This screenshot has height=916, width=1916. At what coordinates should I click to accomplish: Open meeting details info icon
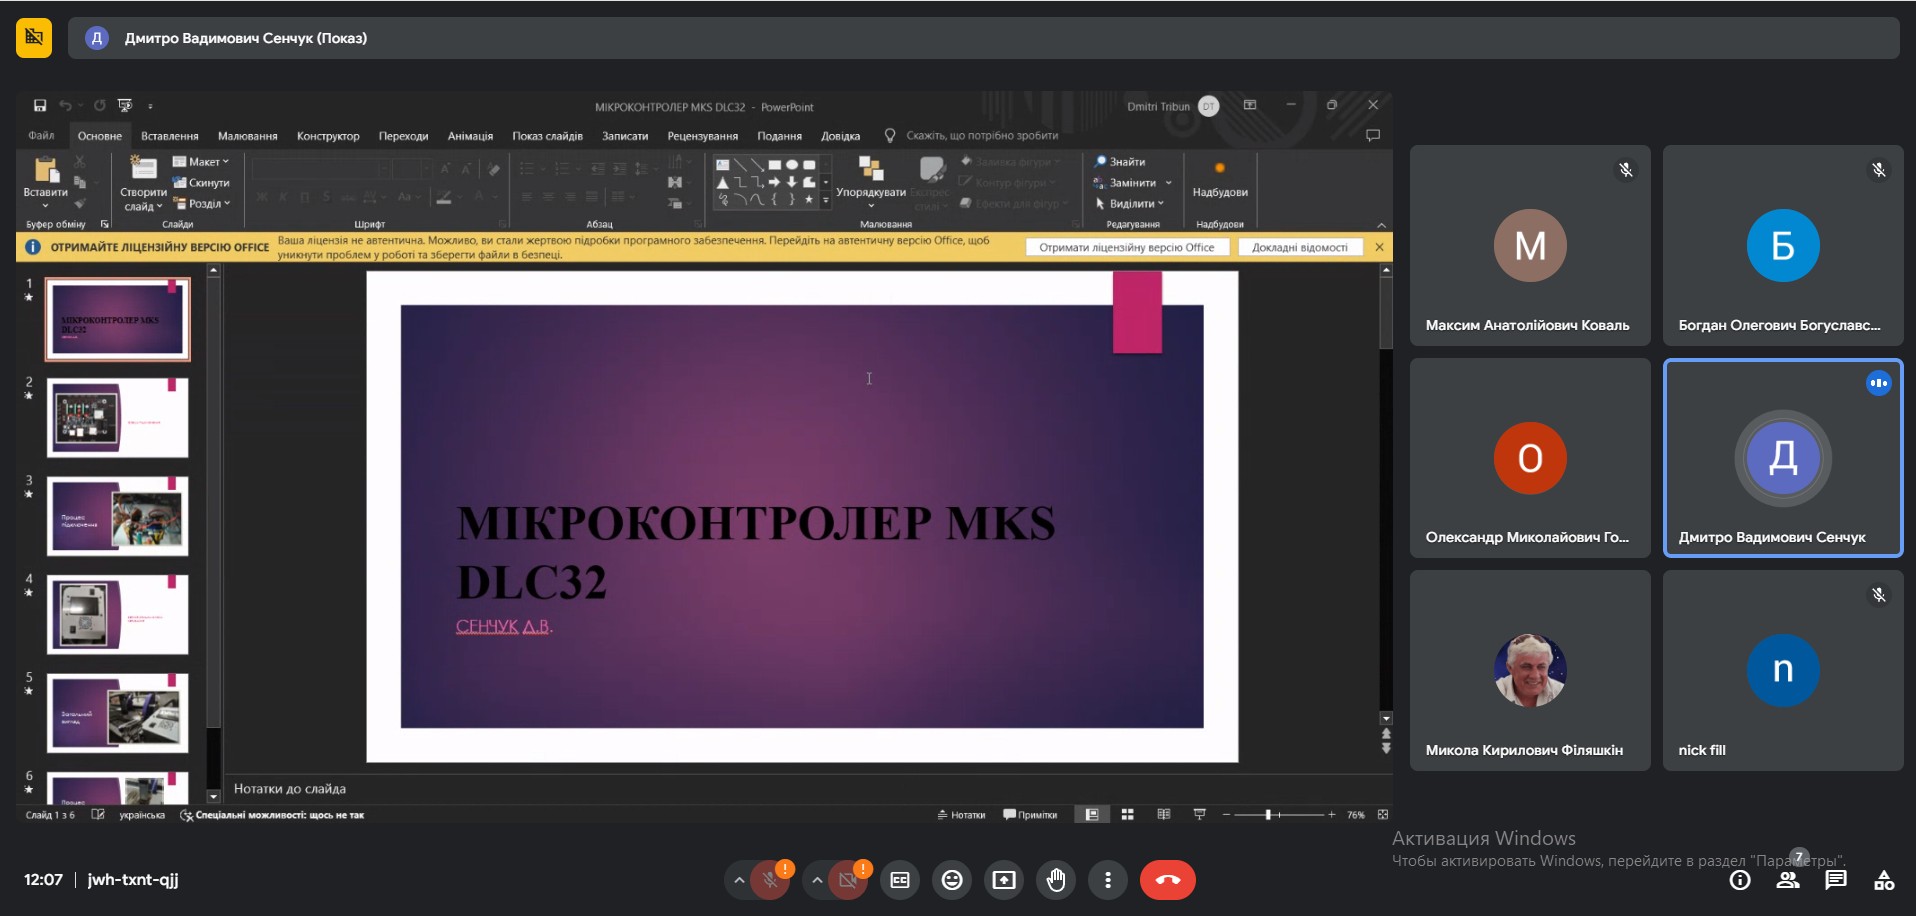tap(1740, 880)
